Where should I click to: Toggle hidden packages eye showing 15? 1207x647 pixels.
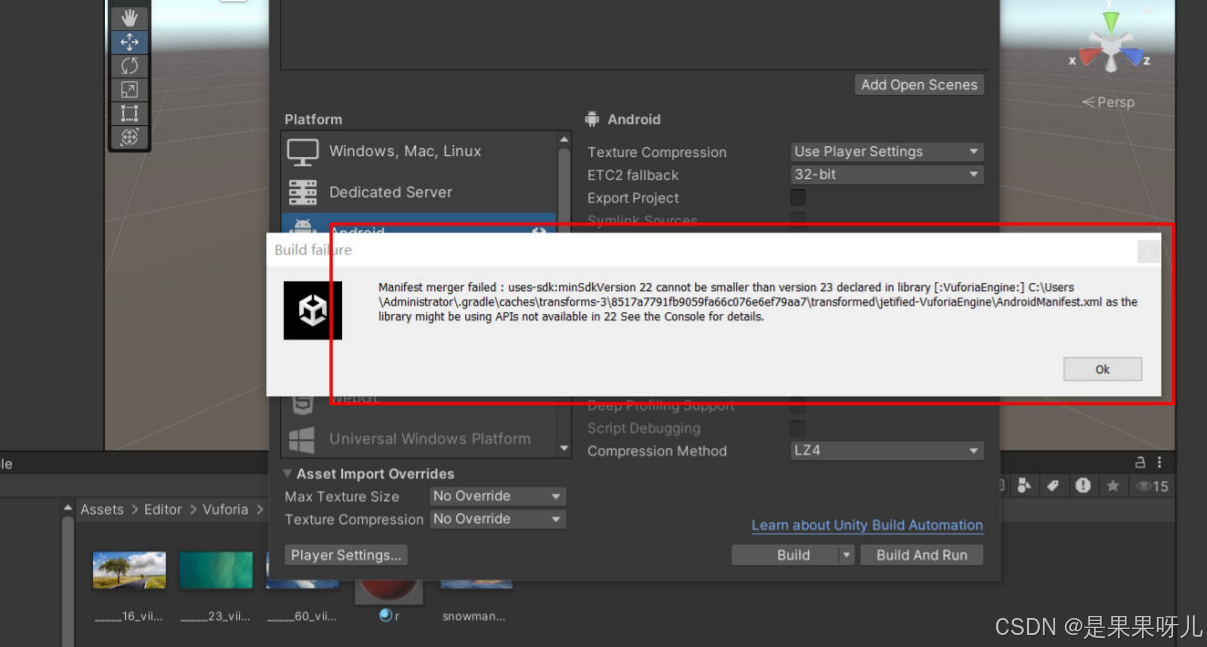pyautogui.click(x=1151, y=487)
